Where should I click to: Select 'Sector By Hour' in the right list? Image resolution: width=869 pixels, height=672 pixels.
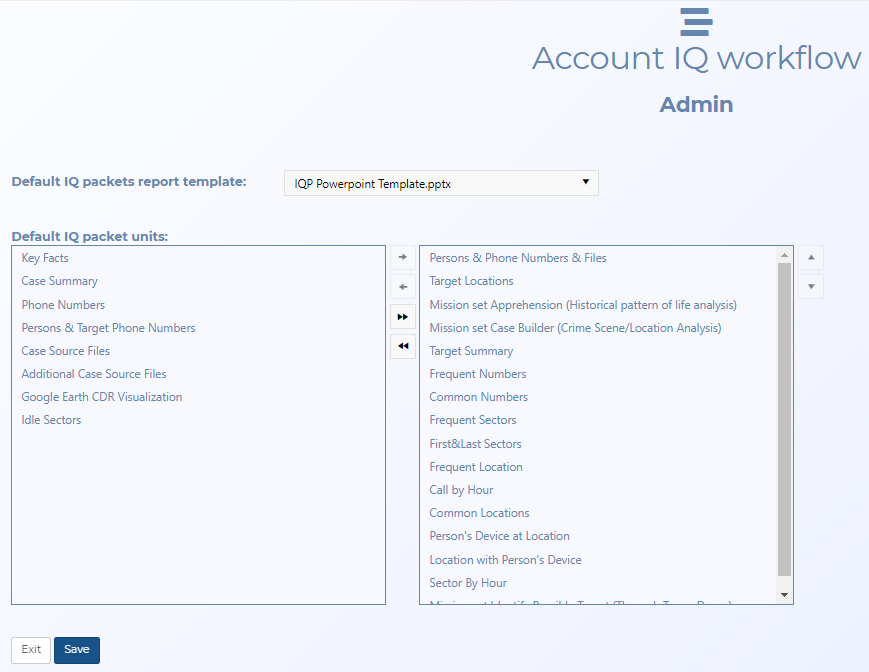pos(467,582)
